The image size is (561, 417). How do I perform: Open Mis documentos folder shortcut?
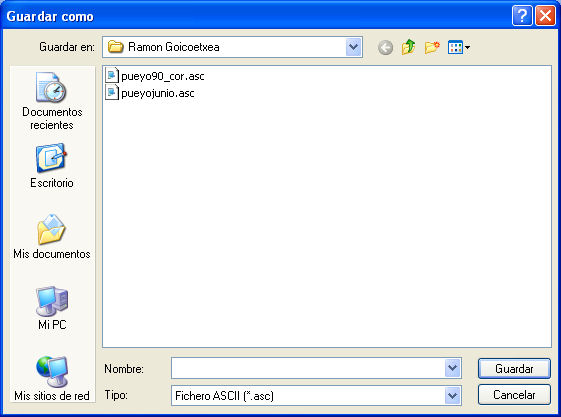tap(52, 236)
